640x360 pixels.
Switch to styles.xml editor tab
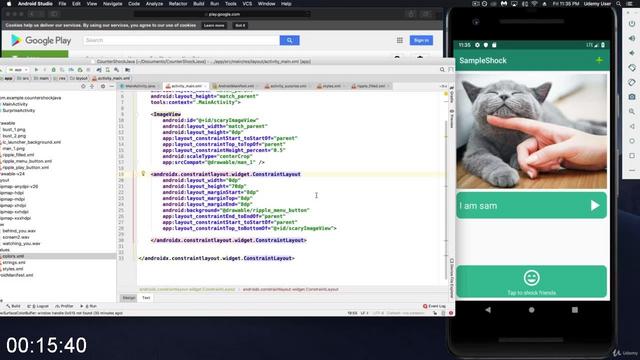tap(331, 86)
